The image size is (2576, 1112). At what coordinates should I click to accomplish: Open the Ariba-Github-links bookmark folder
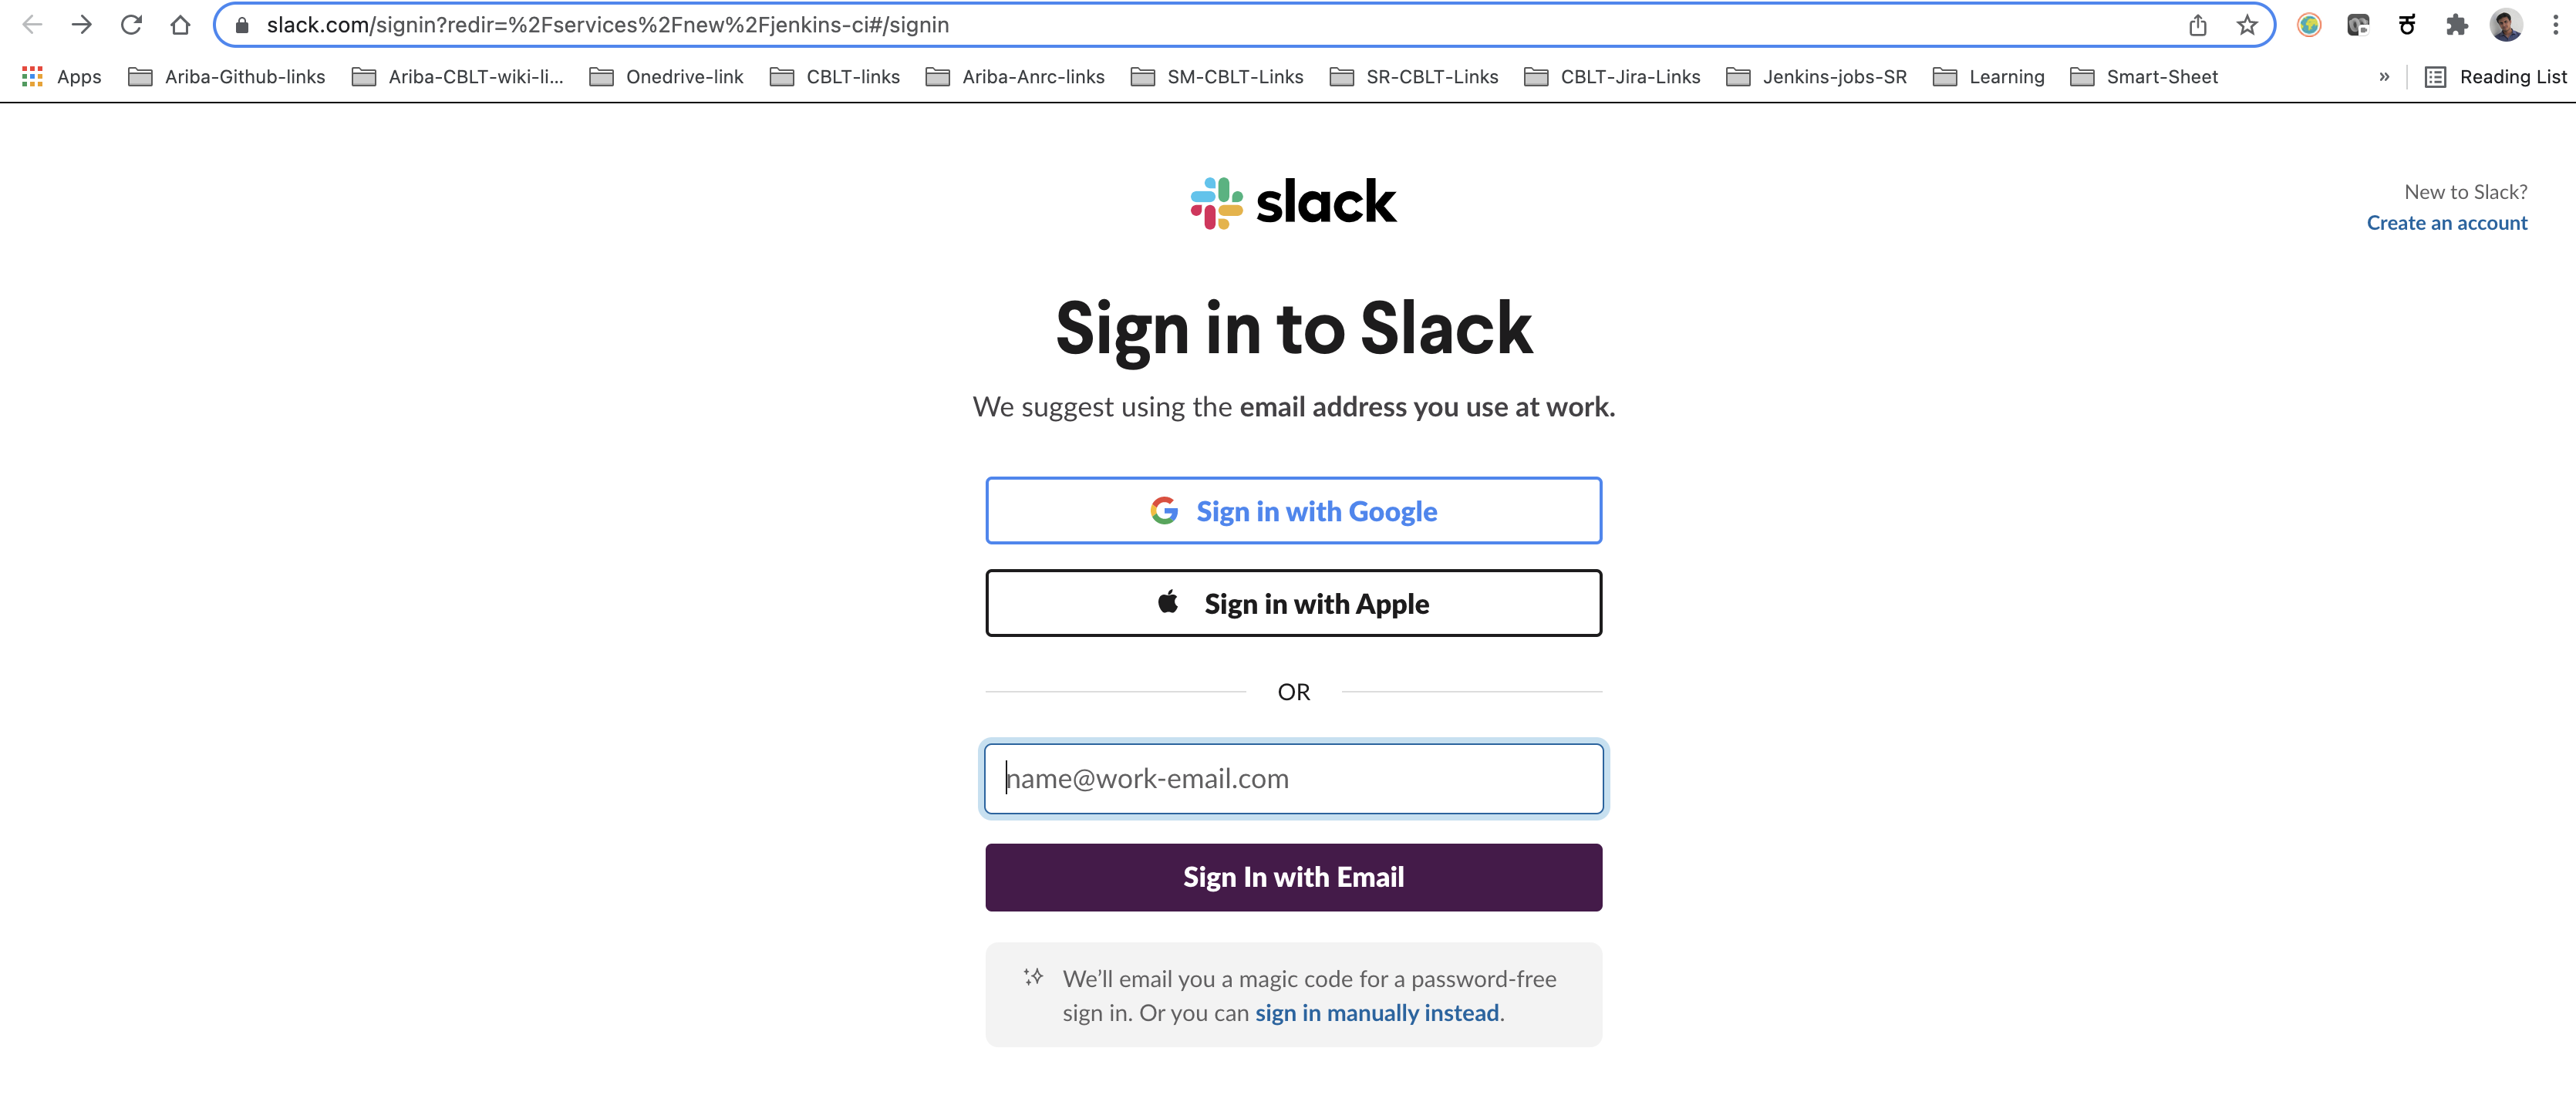point(227,77)
